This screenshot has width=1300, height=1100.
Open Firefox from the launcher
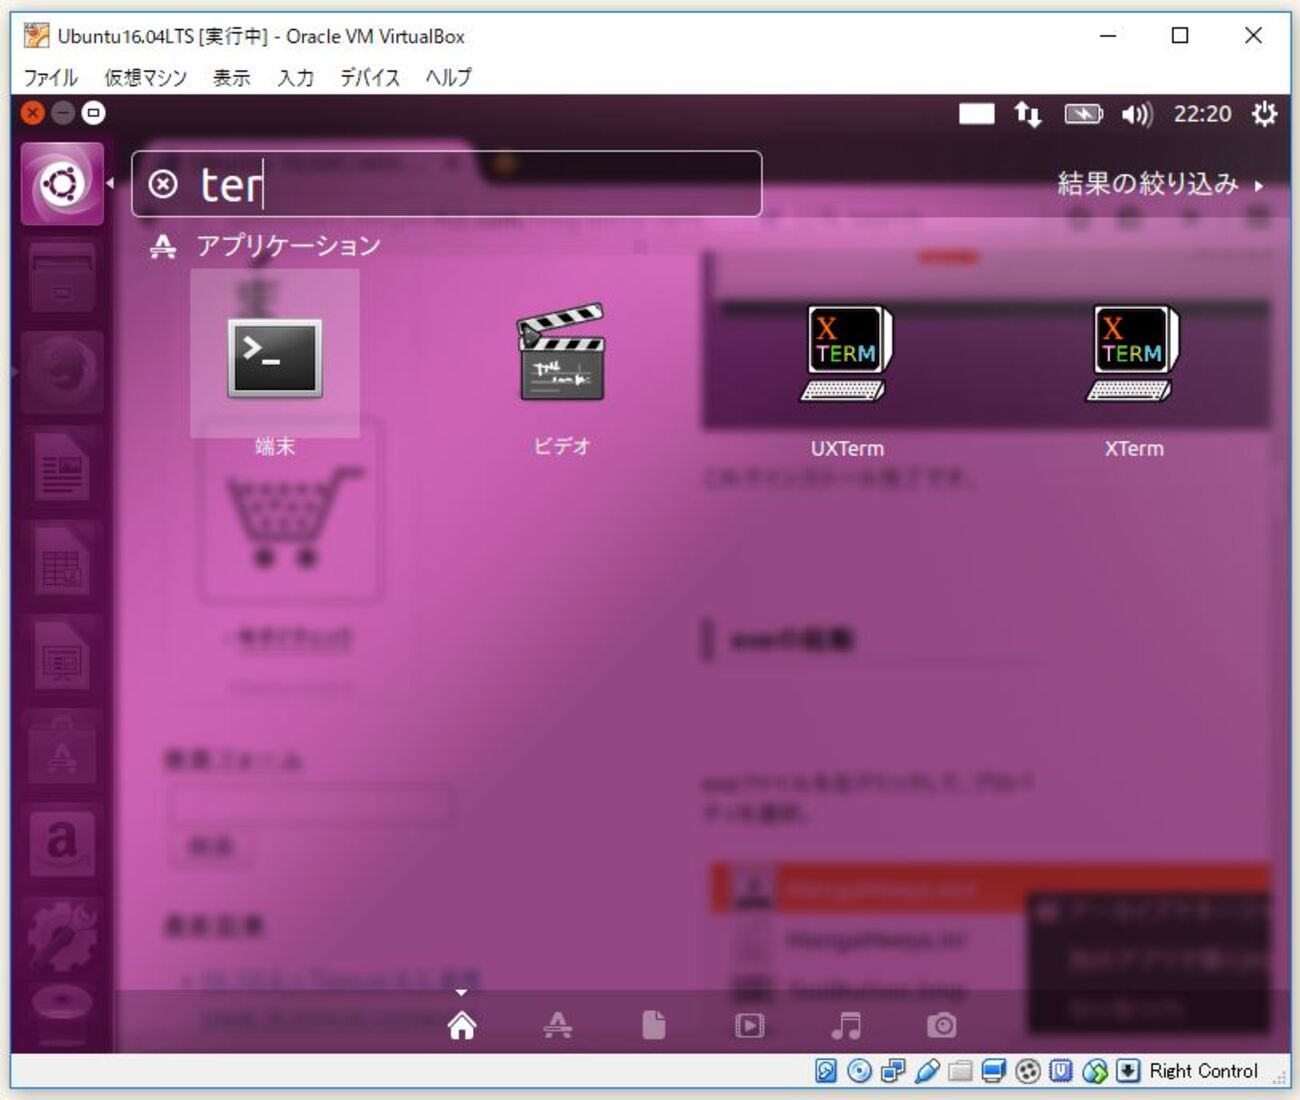click(62, 372)
